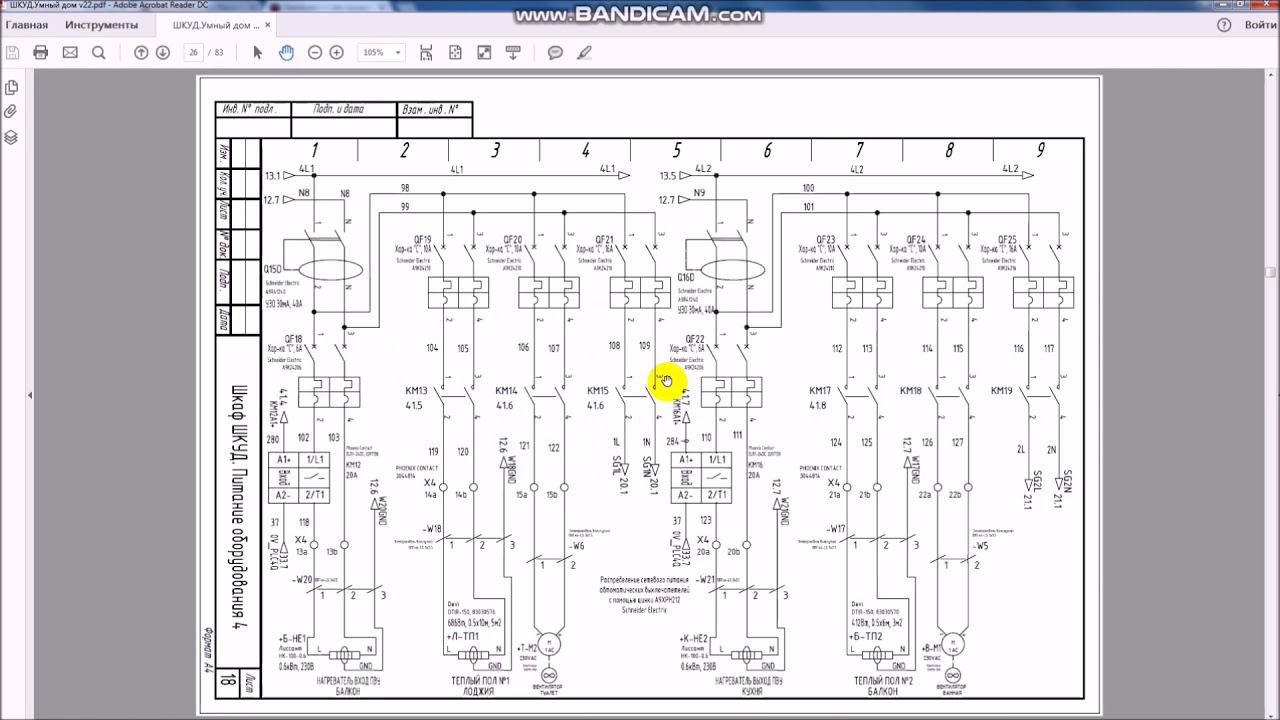The image size is (1280, 720).
Task: Click the fit-width scrolling mode icon
Action: (x=427, y=52)
